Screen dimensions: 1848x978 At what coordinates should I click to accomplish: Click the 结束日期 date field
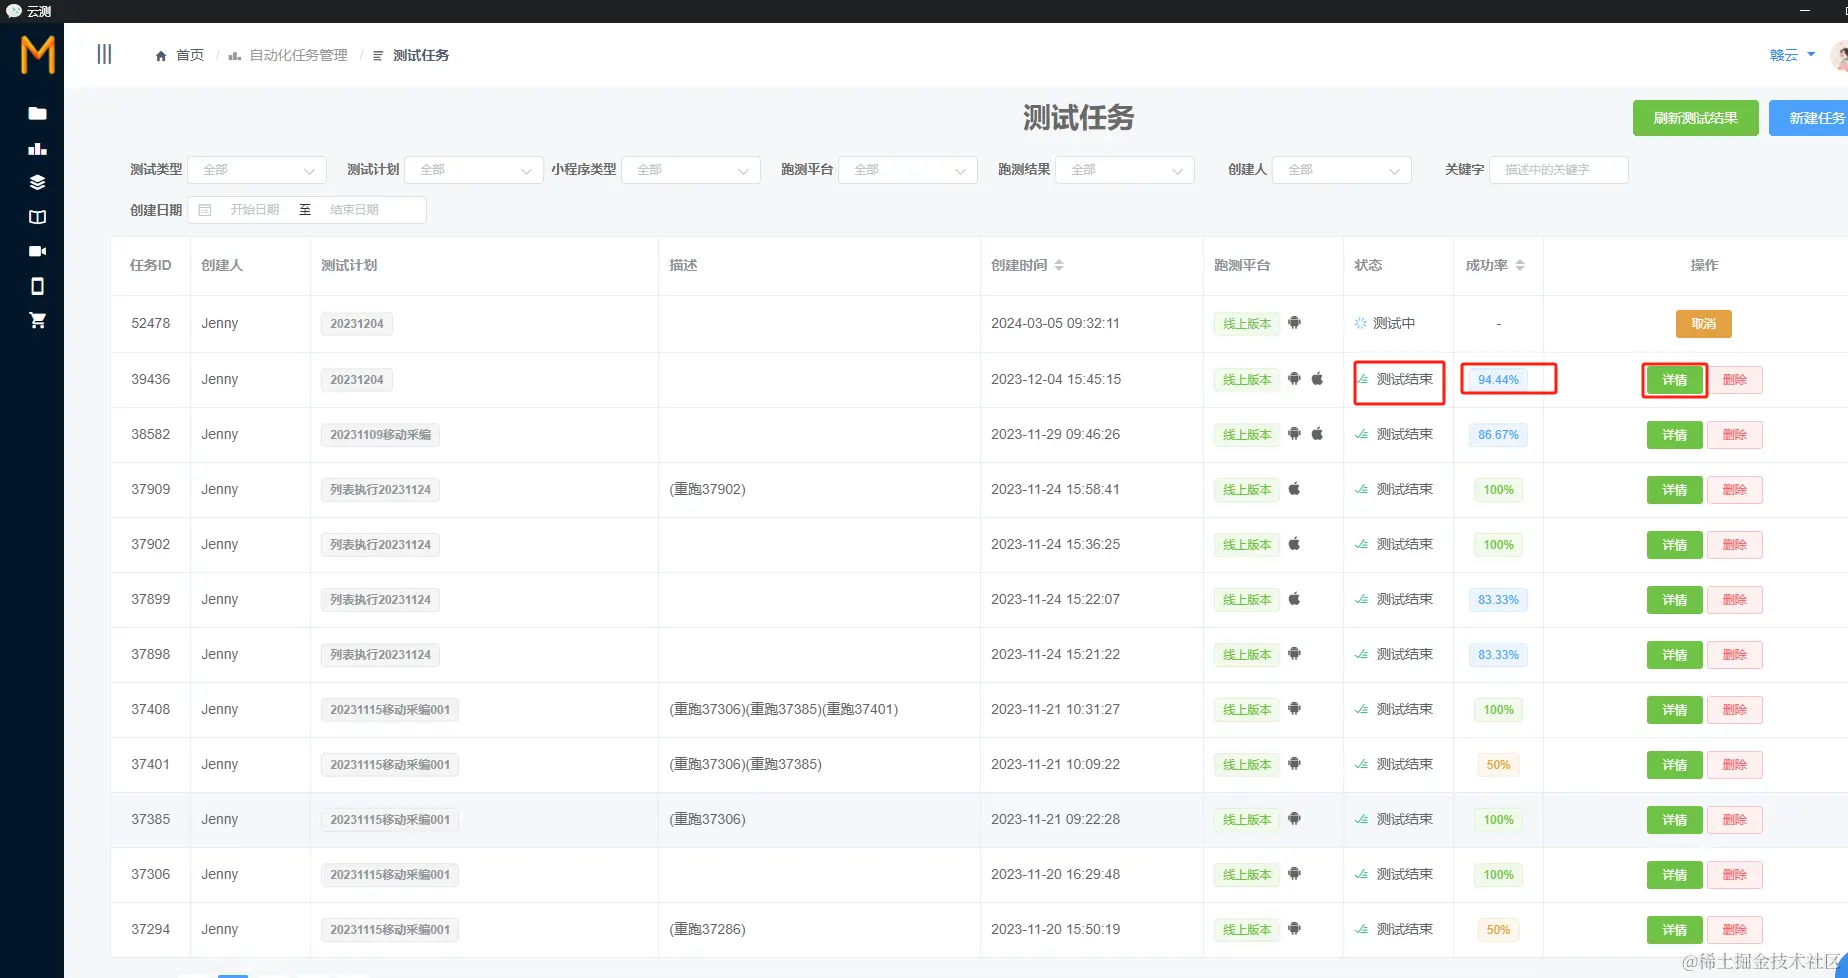(x=355, y=210)
